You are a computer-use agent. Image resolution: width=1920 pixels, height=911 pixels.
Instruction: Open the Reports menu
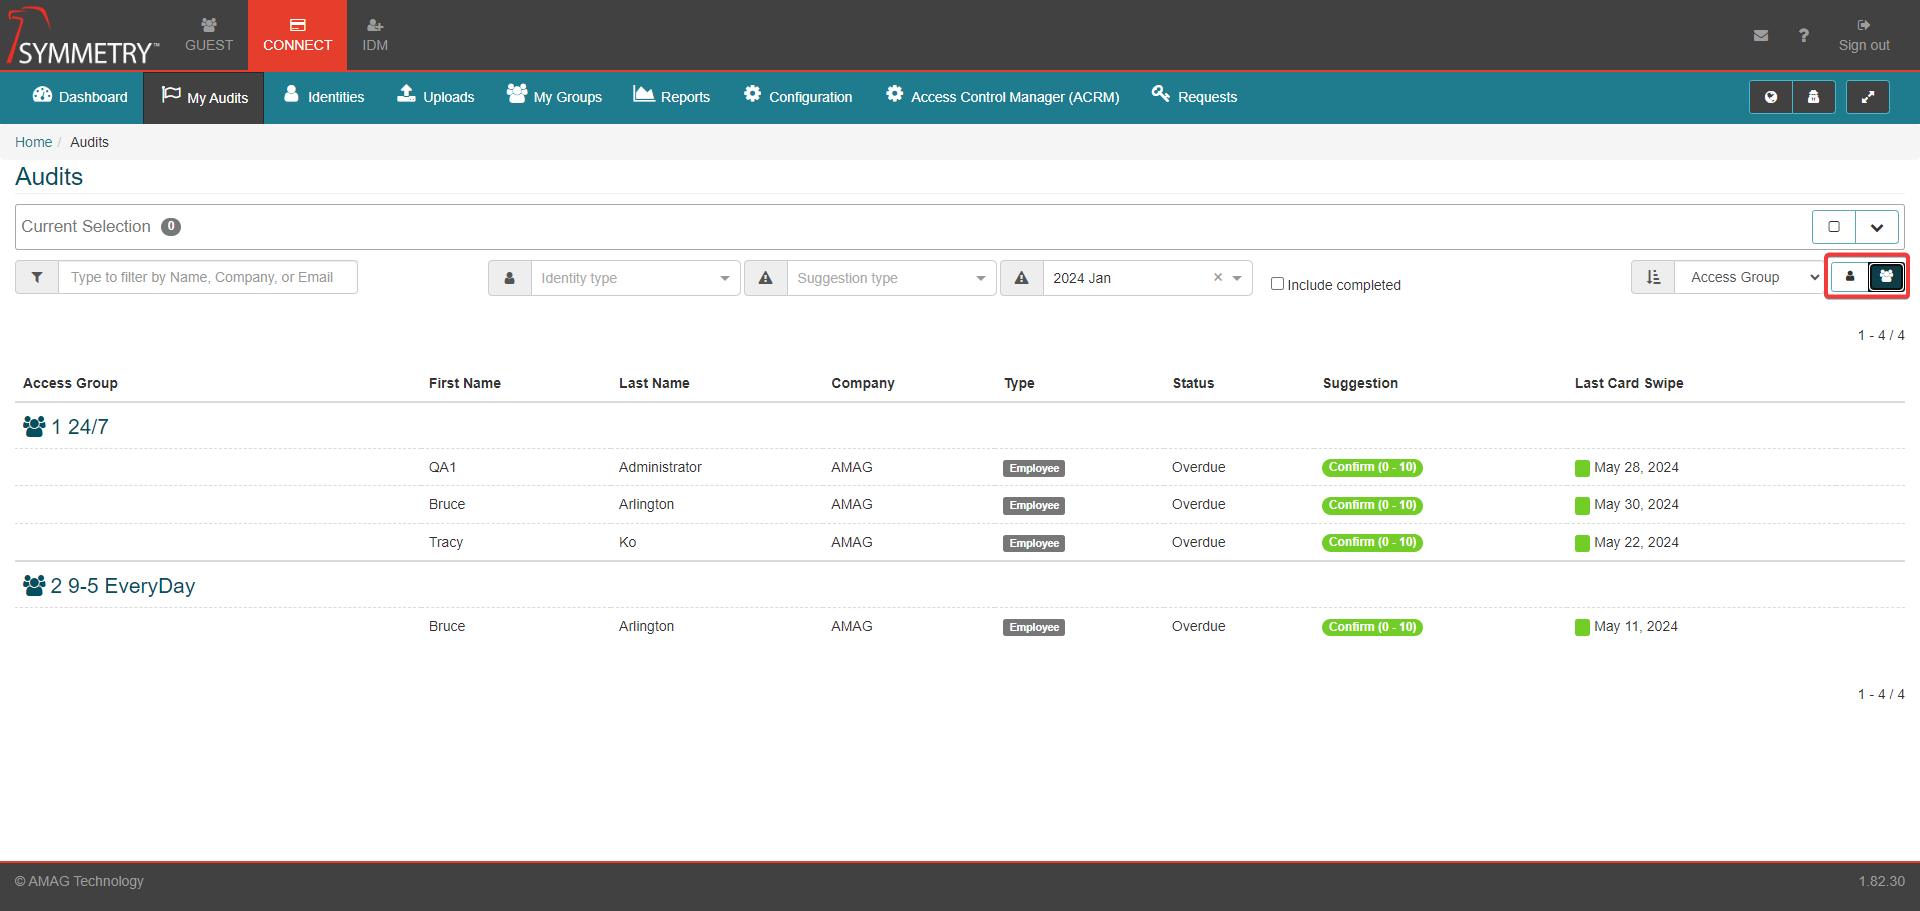tap(672, 97)
